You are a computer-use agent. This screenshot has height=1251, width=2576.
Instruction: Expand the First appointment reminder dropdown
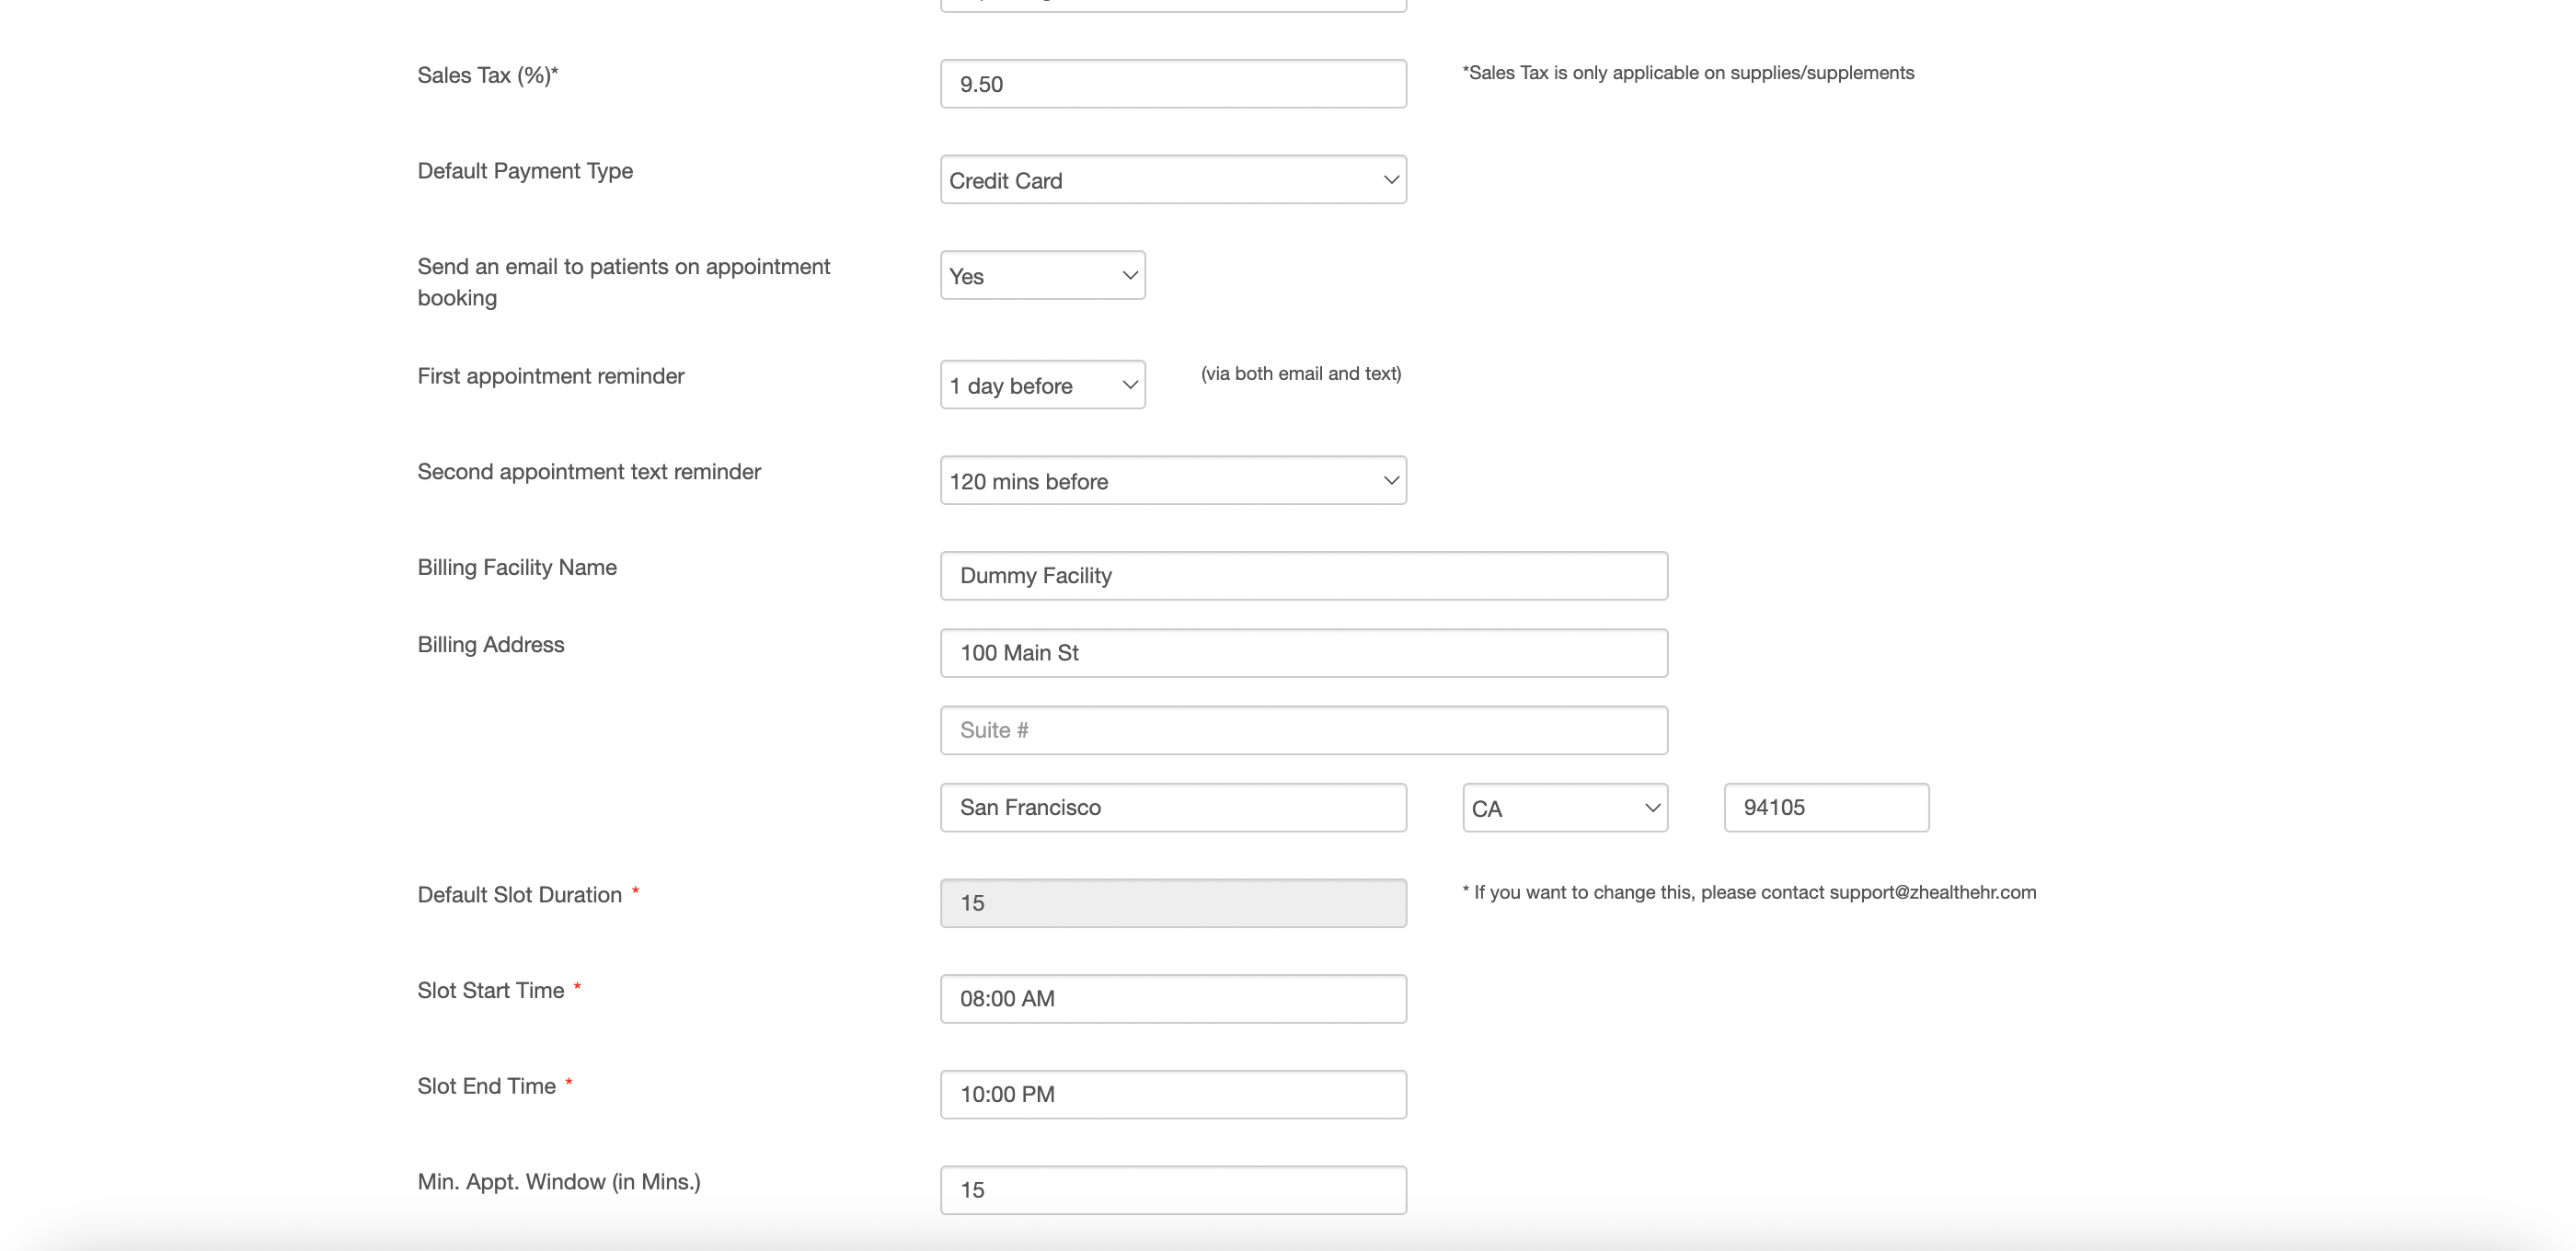click(x=1042, y=385)
